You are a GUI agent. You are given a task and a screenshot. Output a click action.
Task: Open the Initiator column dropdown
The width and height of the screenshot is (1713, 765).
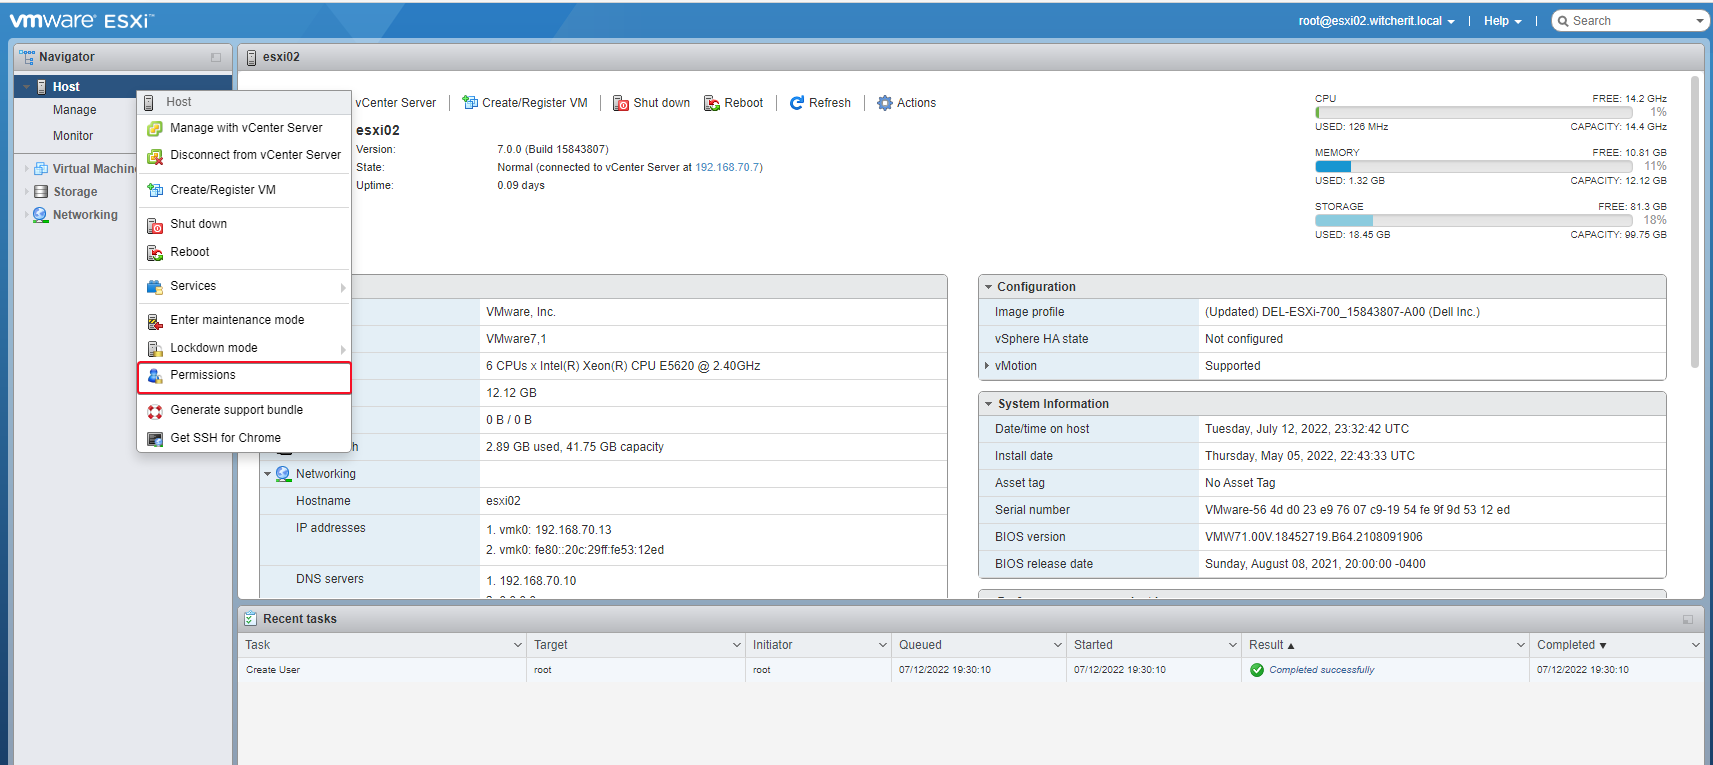point(883,646)
